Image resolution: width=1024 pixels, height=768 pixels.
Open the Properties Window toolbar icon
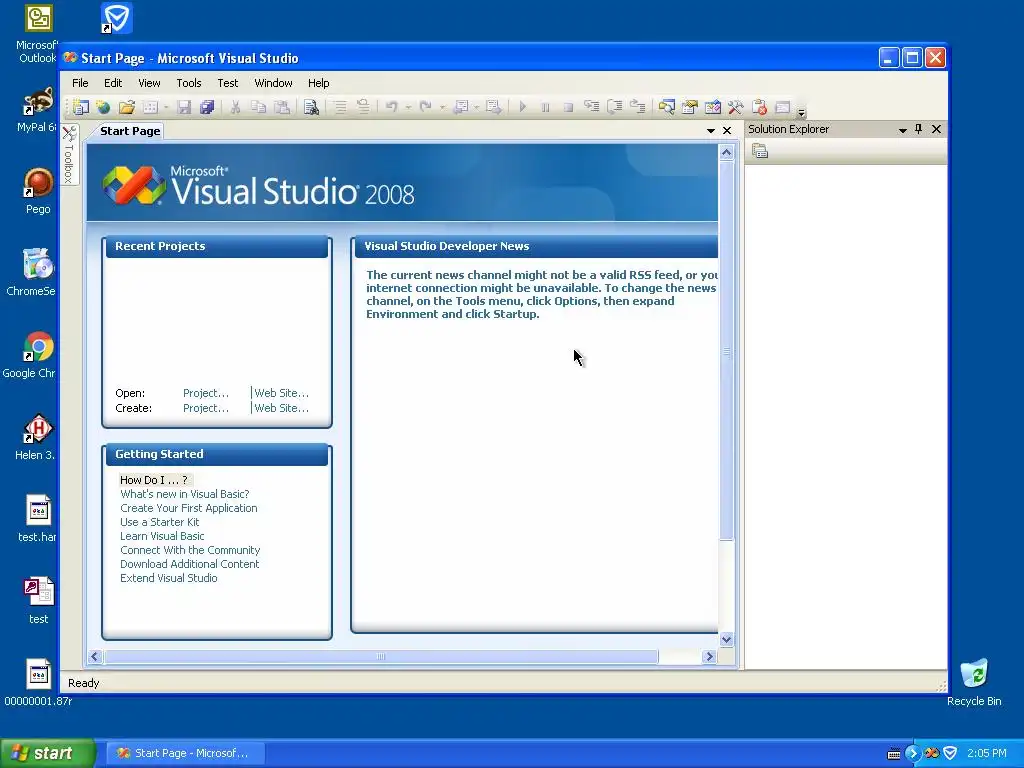690,107
